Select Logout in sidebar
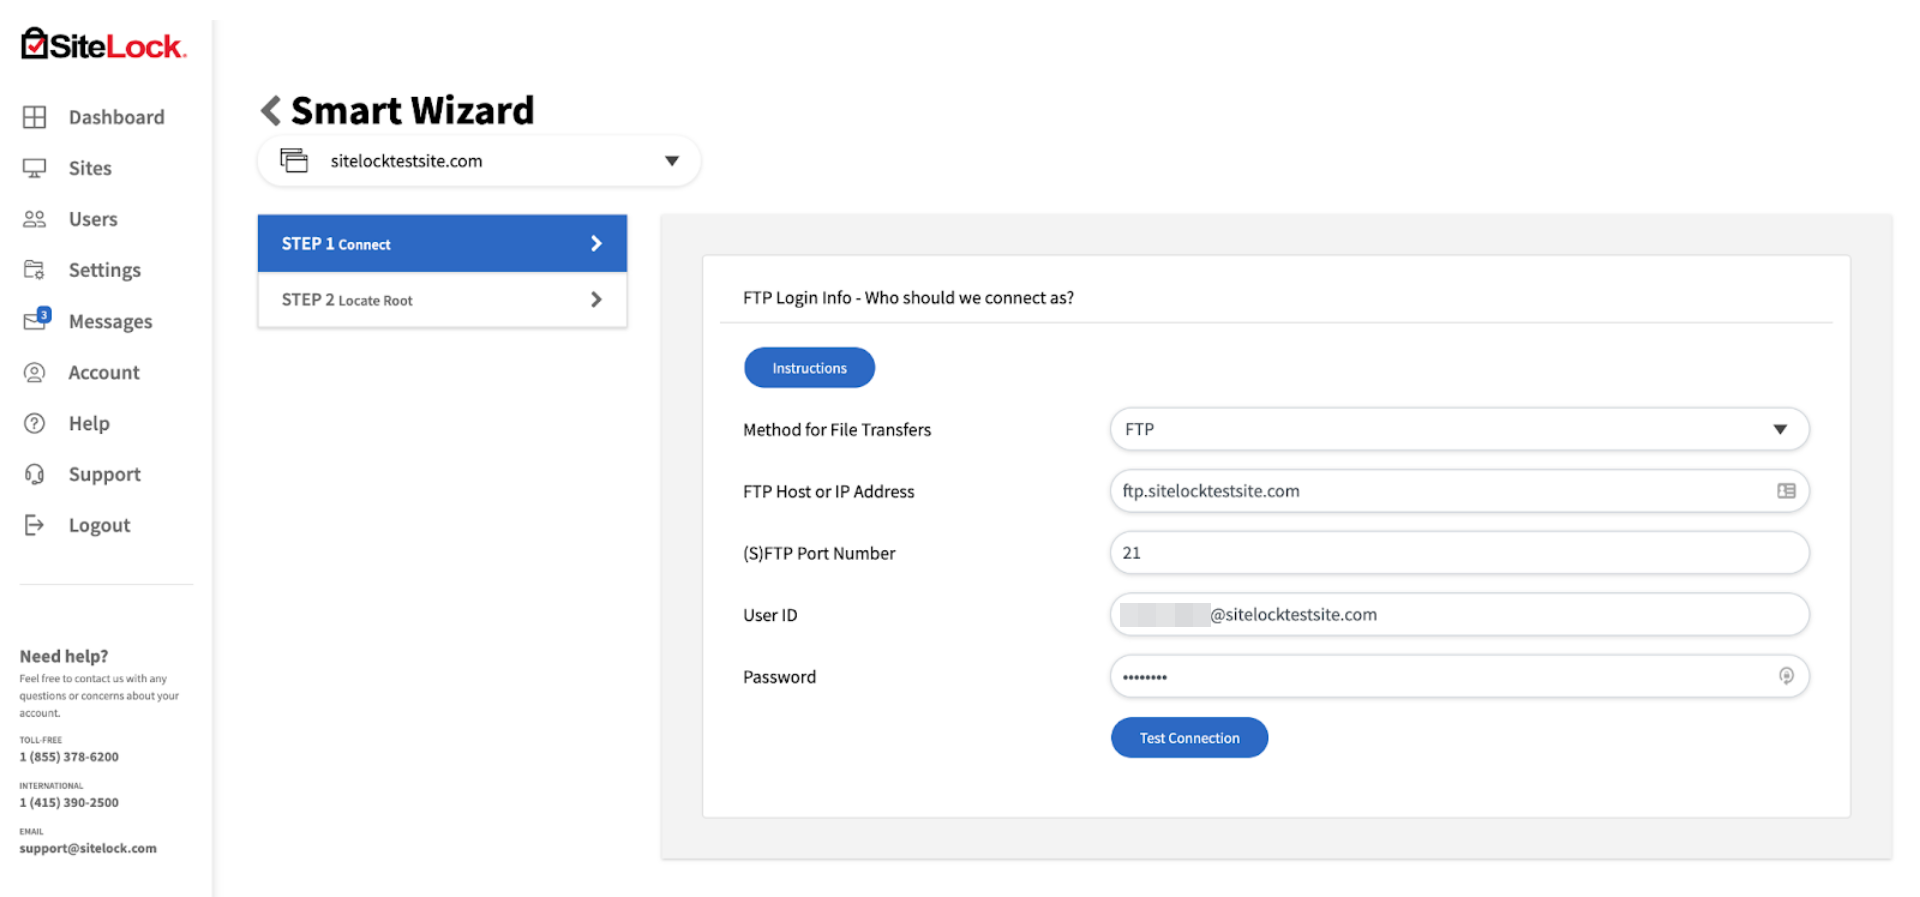Viewport: 1920px width, 897px height. 99,525
